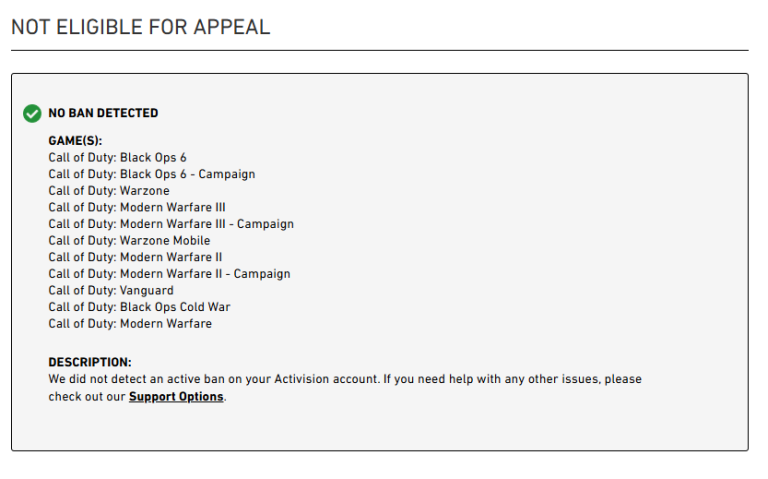Viewport: 768px width, 479px height.
Task: Click the "We did not detect" opening words
Action: (x=95, y=380)
